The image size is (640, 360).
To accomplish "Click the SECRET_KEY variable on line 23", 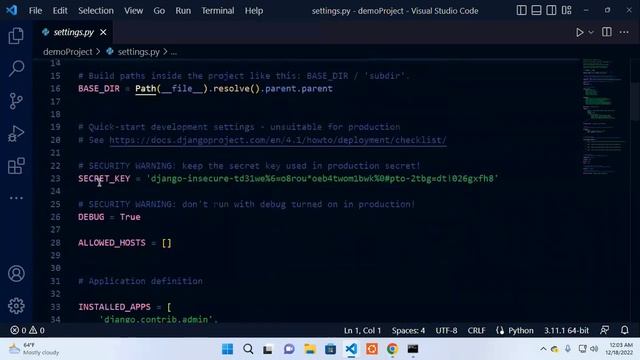I will tap(104, 178).
